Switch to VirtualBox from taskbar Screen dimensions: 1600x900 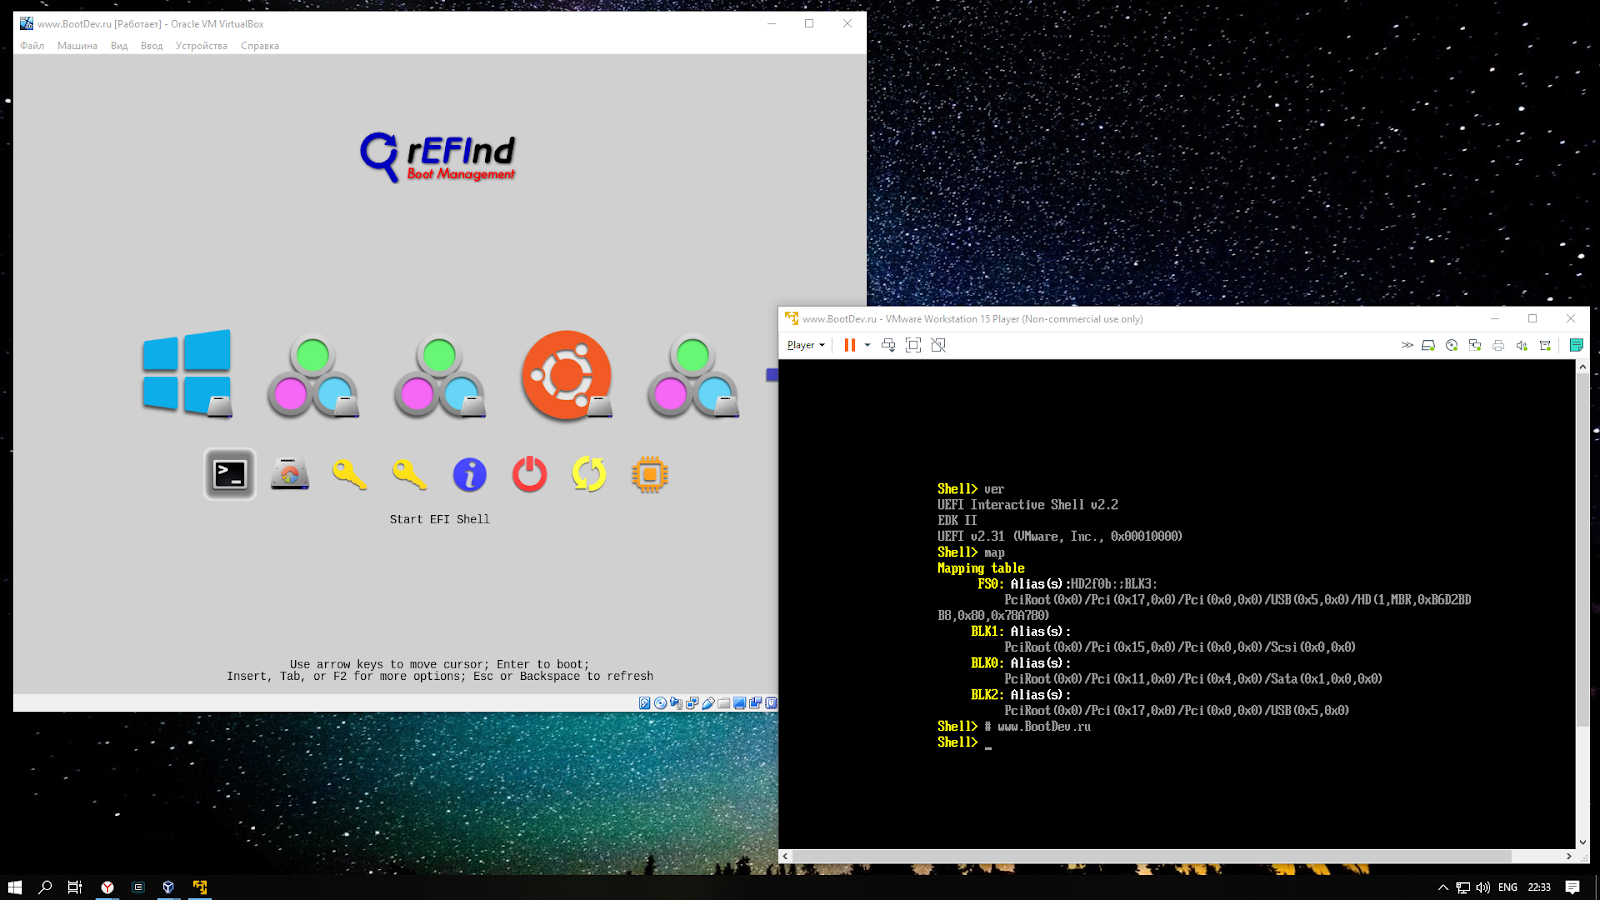coord(169,887)
